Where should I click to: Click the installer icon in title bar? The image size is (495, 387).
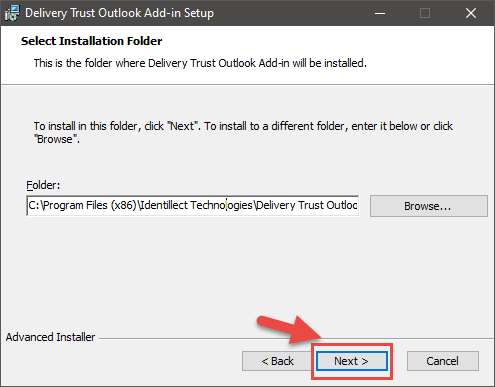click(12, 13)
